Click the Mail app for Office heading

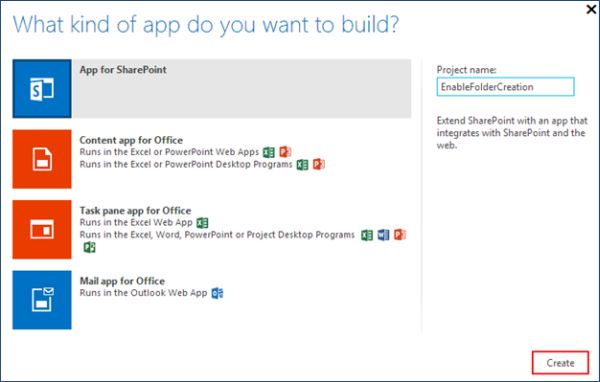coord(122,281)
